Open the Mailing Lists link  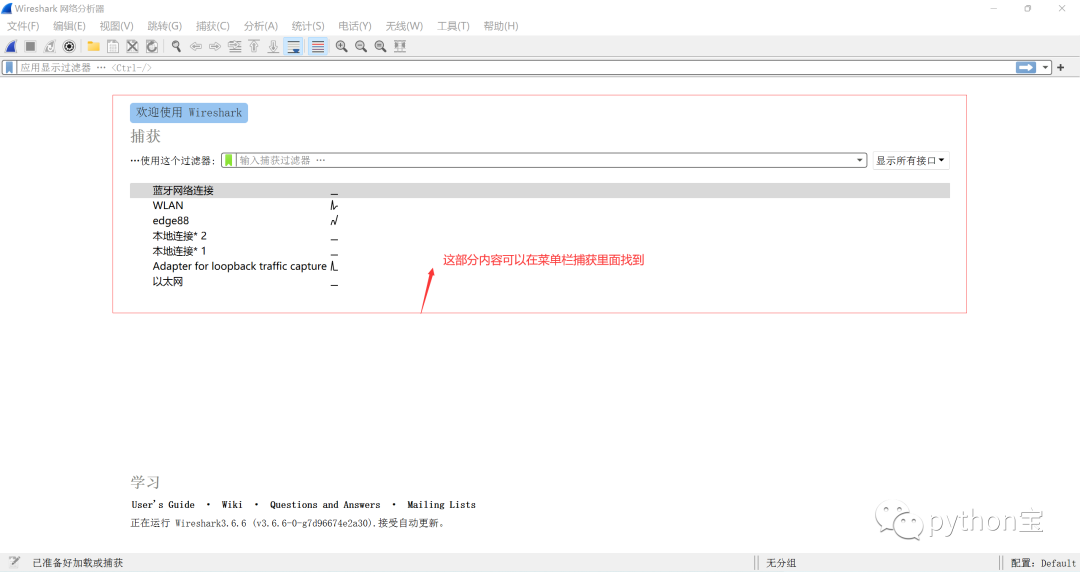(x=442, y=504)
